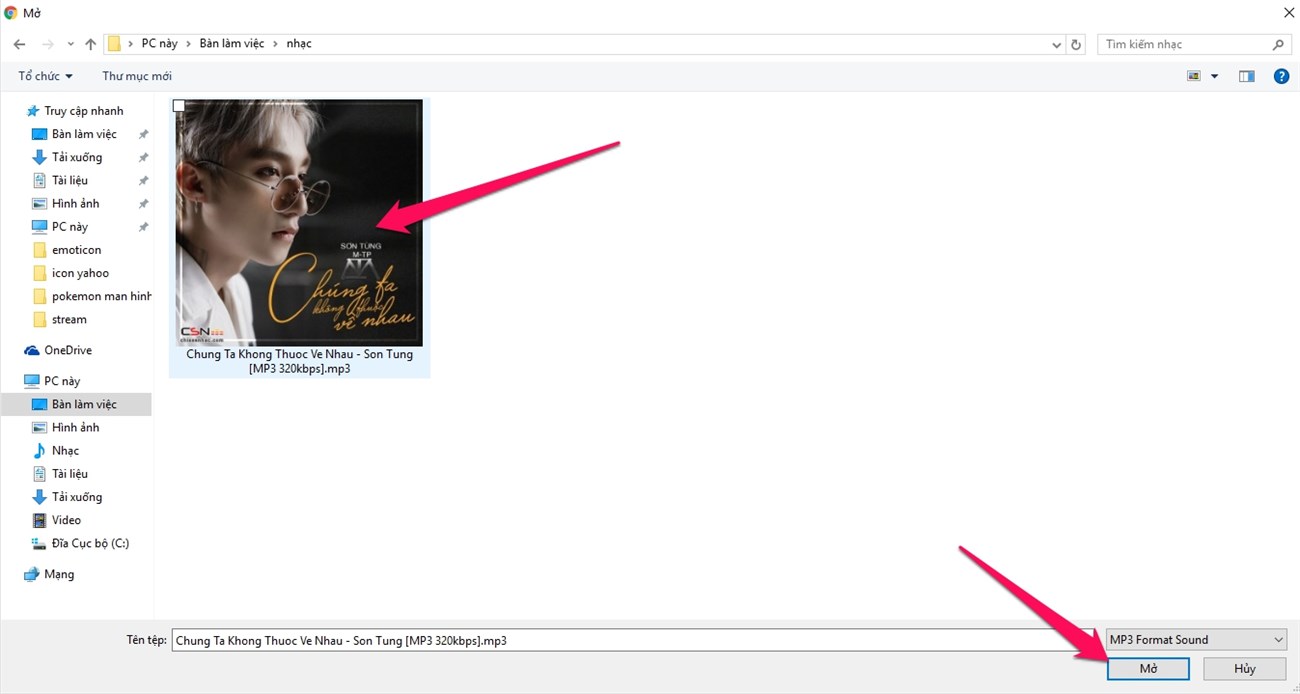The width and height of the screenshot is (1300, 694).
Task: Select Mạng network in sidebar
Action: coord(59,574)
